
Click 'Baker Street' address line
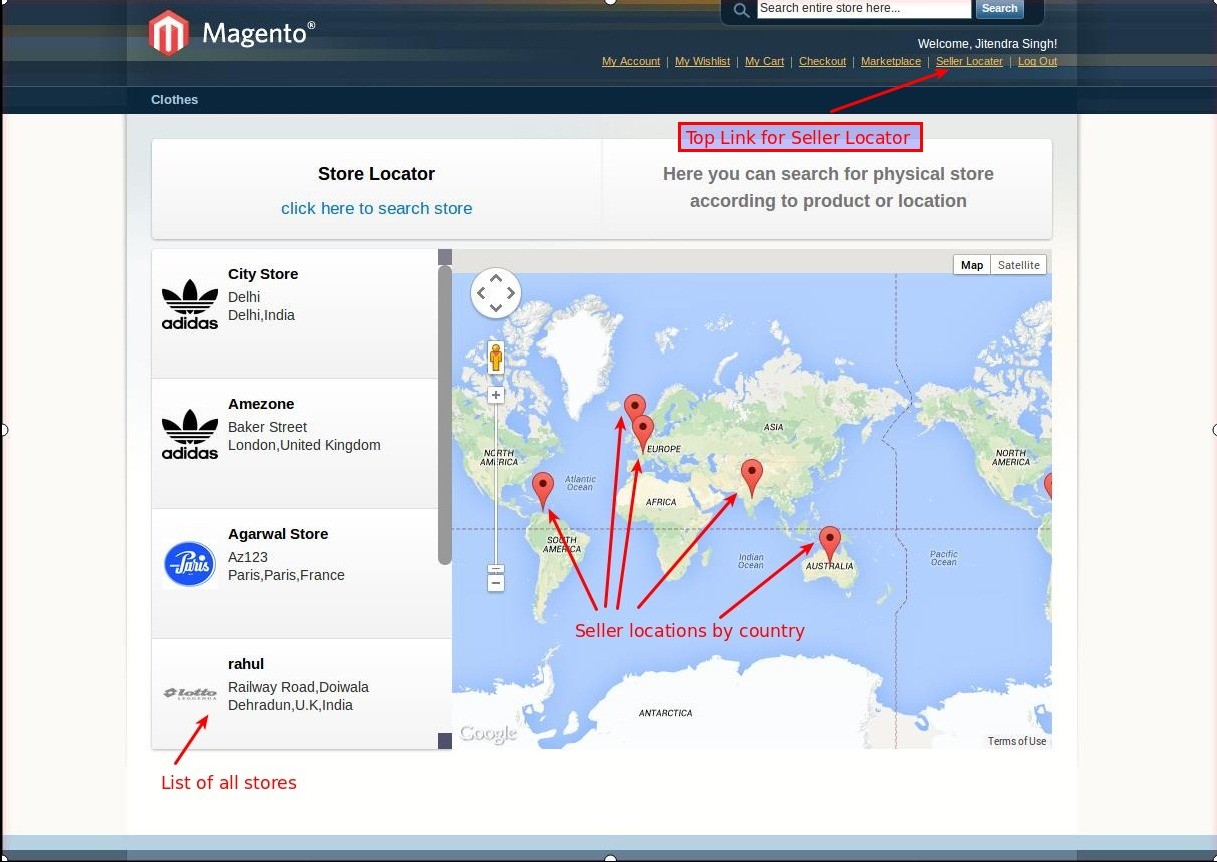(x=267, y=427)
